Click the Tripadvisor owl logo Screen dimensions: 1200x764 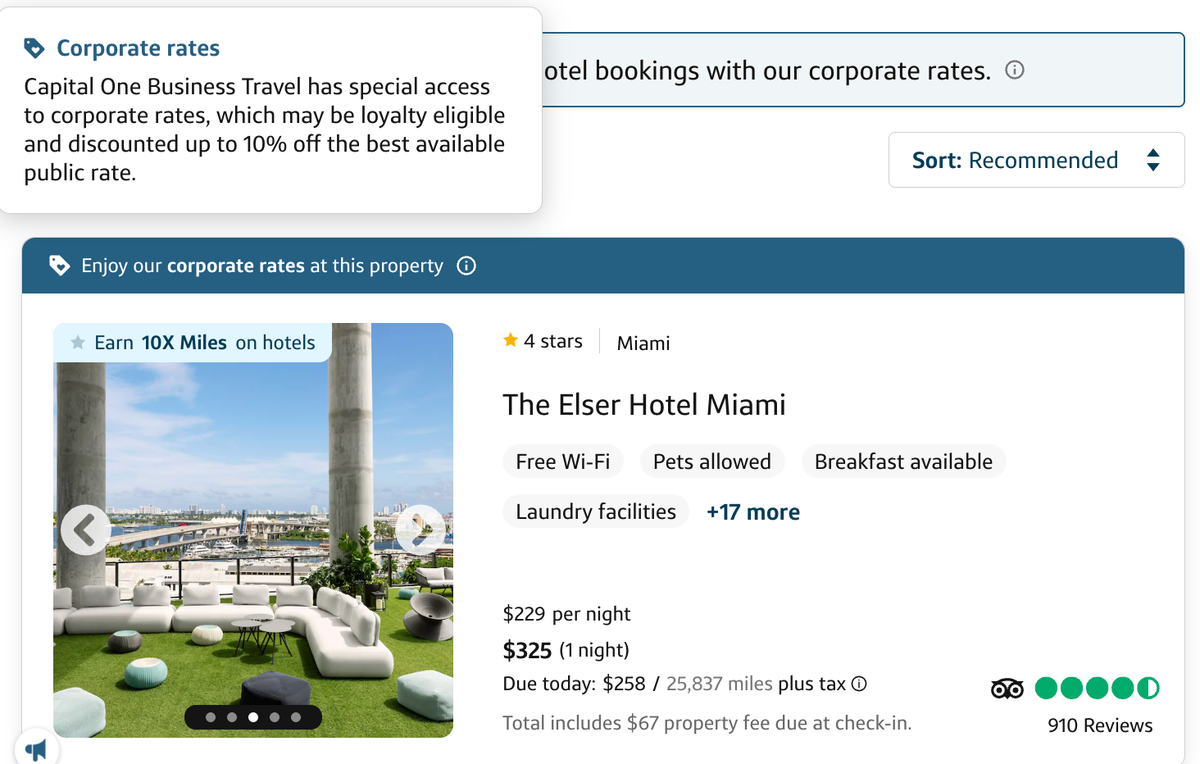1008,688
